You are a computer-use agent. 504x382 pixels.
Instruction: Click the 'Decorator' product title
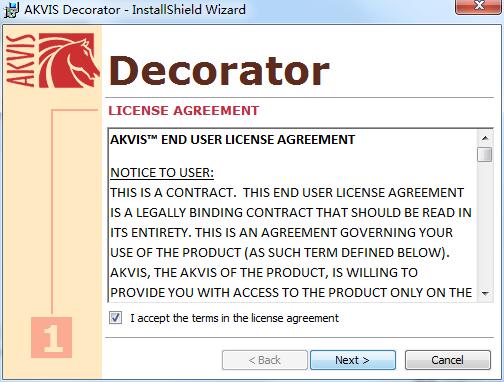pos(219,71)
